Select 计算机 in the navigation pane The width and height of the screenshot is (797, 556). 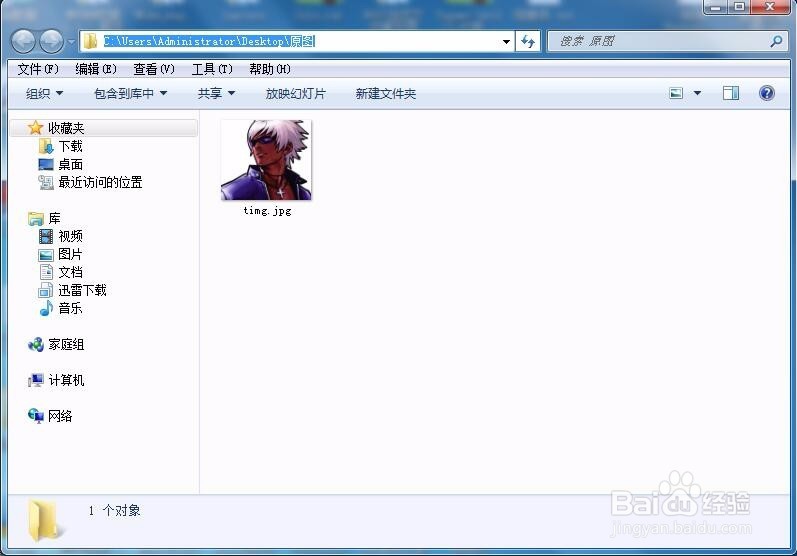click(x=66, y=380)
